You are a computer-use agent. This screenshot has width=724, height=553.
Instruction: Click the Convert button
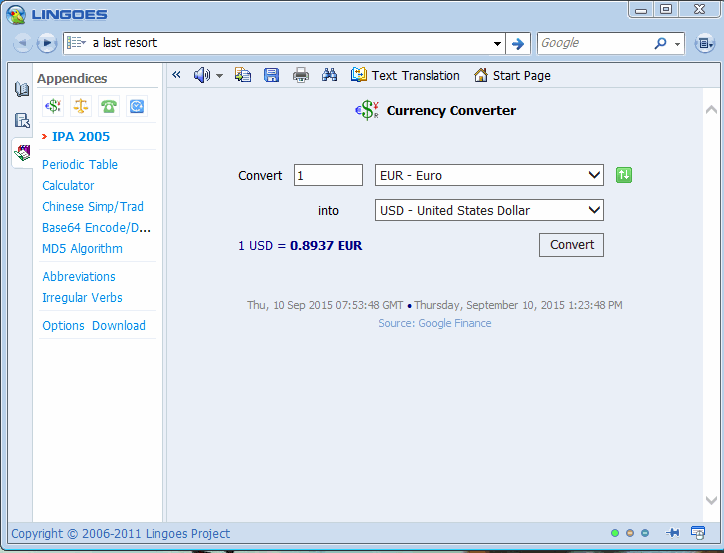[571, 245]
